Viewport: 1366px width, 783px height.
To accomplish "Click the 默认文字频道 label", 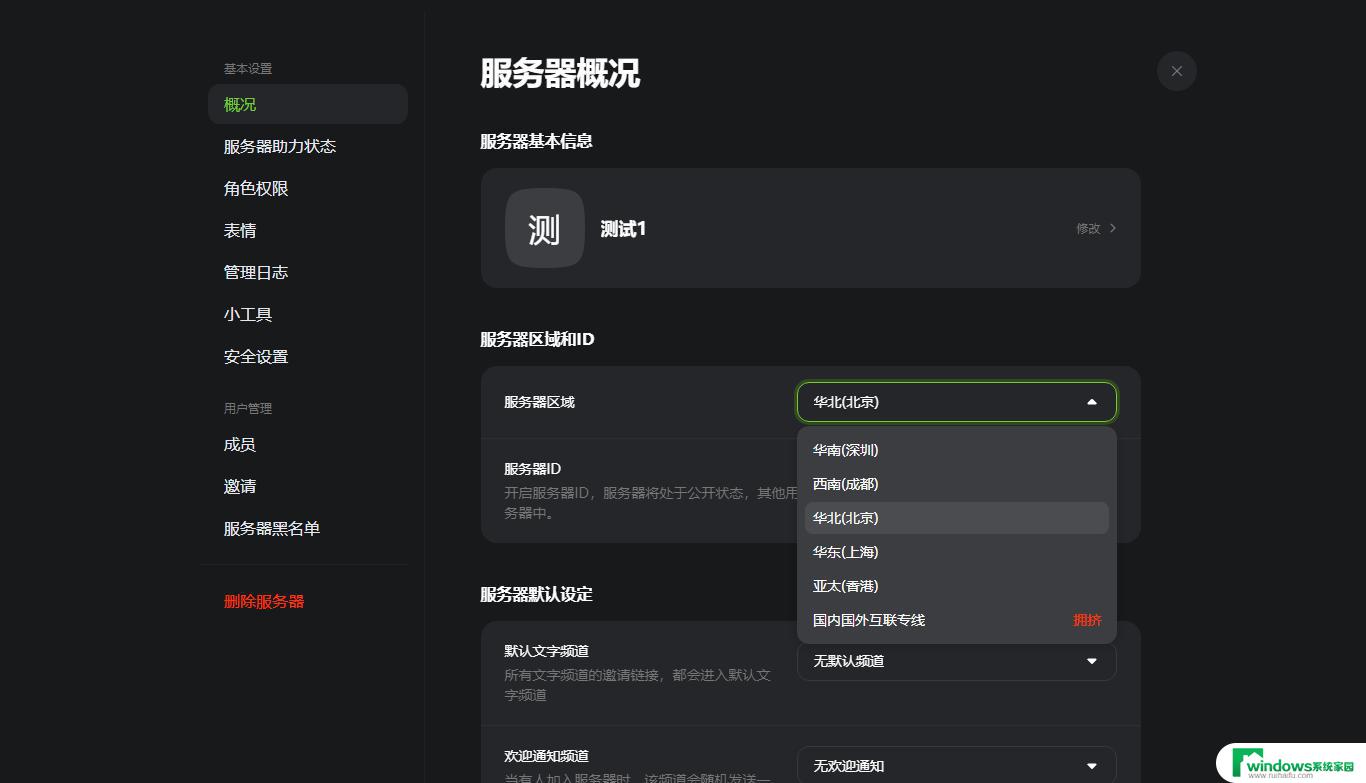I will (546, 650).
